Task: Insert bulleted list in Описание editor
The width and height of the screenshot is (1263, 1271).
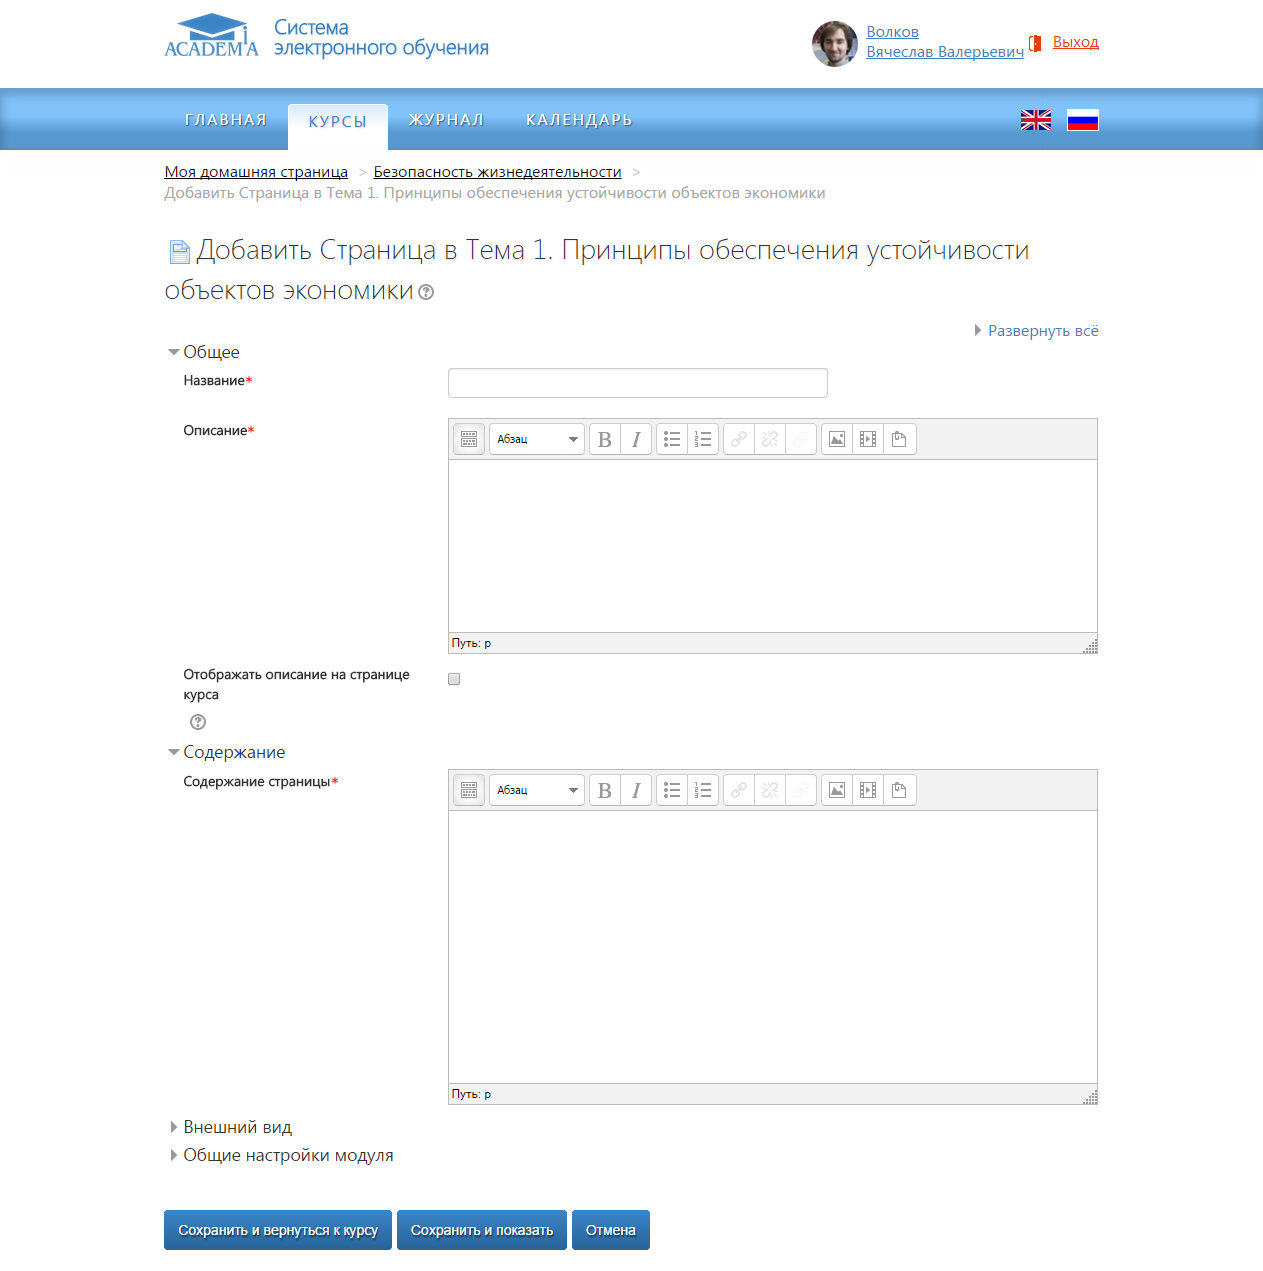Action: tap(672, 439)
